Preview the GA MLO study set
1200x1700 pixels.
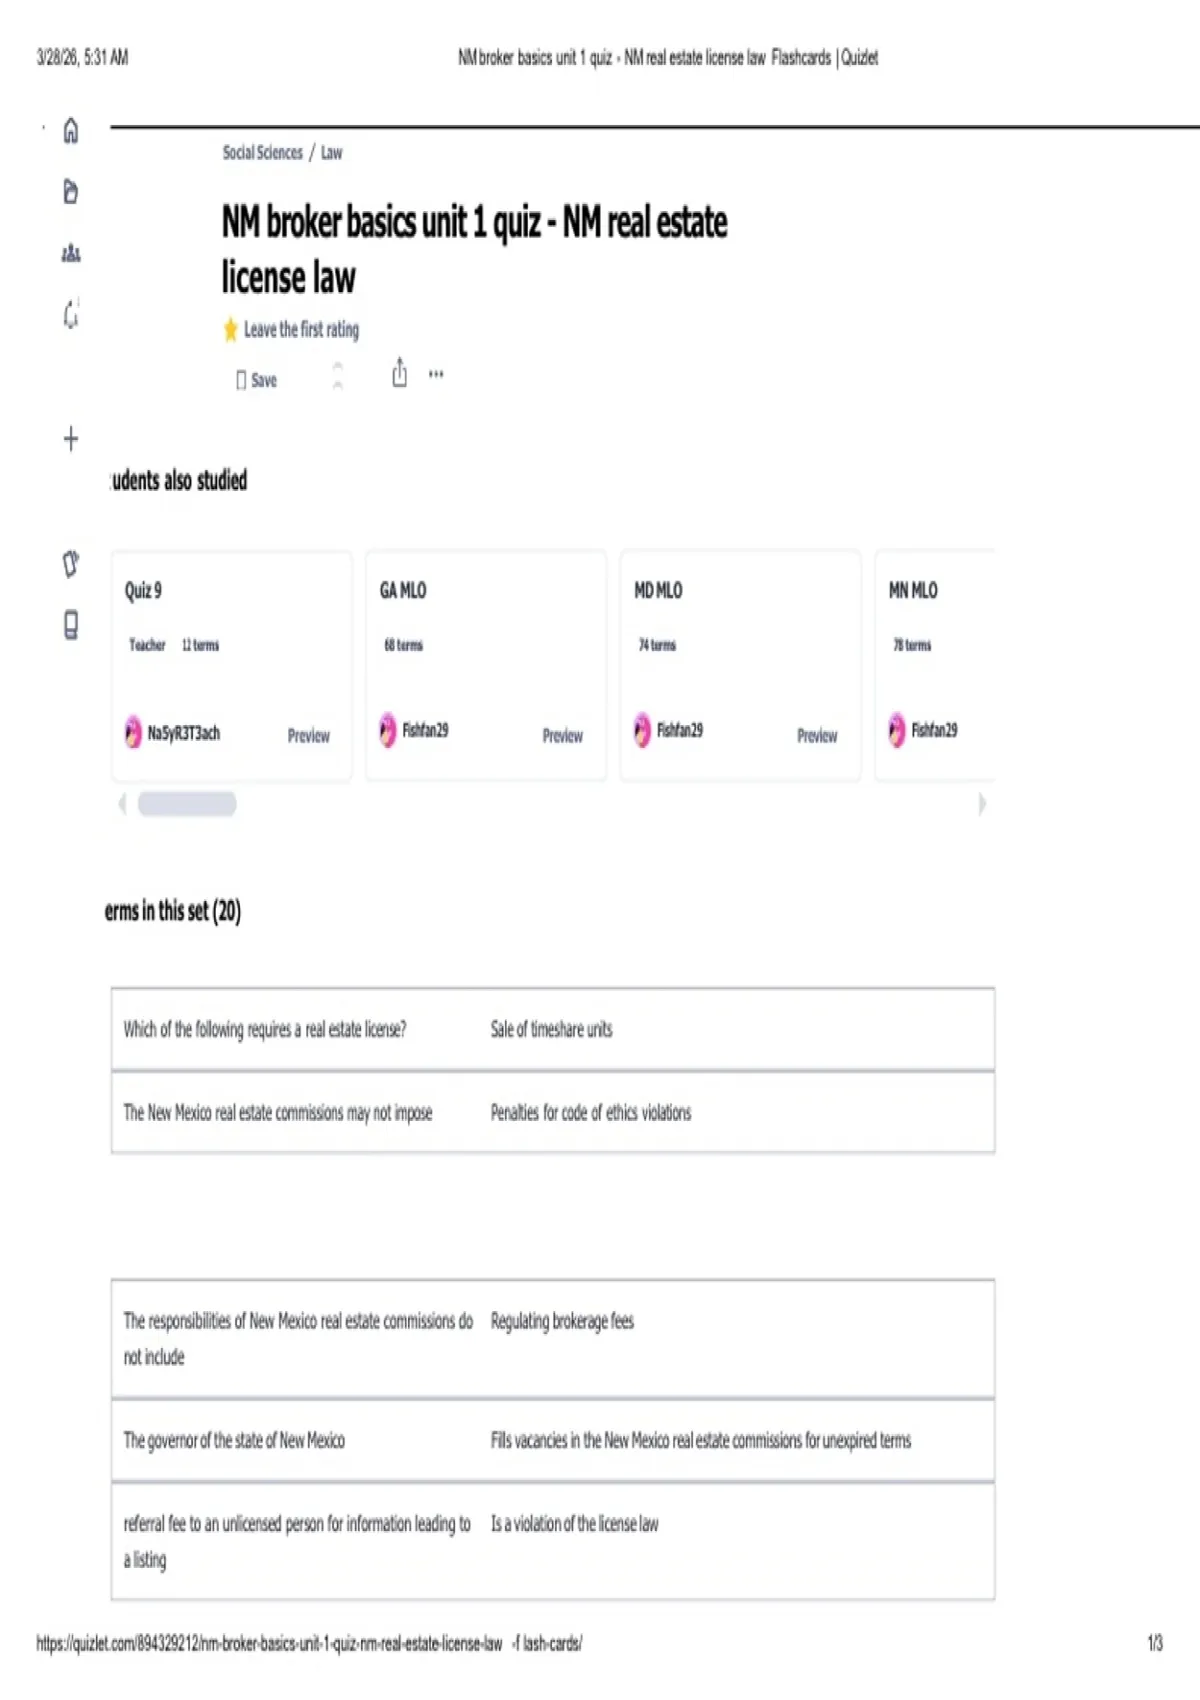[x=563, y=736]
